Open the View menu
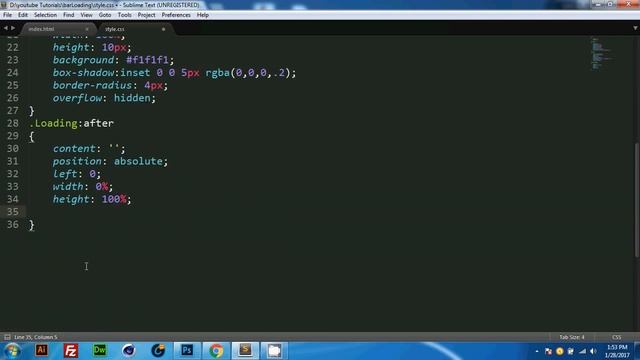The image size is (640, 360). pyautogui.click(x=86, y=15)
